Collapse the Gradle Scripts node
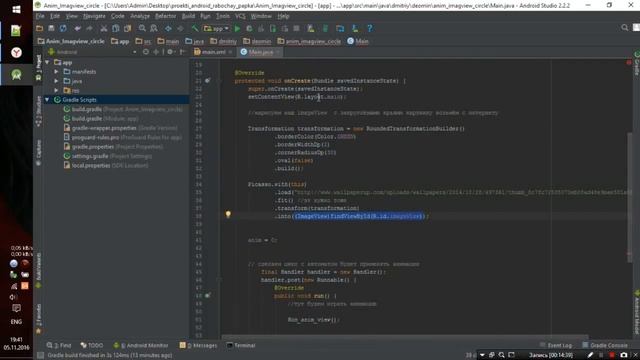 click(47, 100)
